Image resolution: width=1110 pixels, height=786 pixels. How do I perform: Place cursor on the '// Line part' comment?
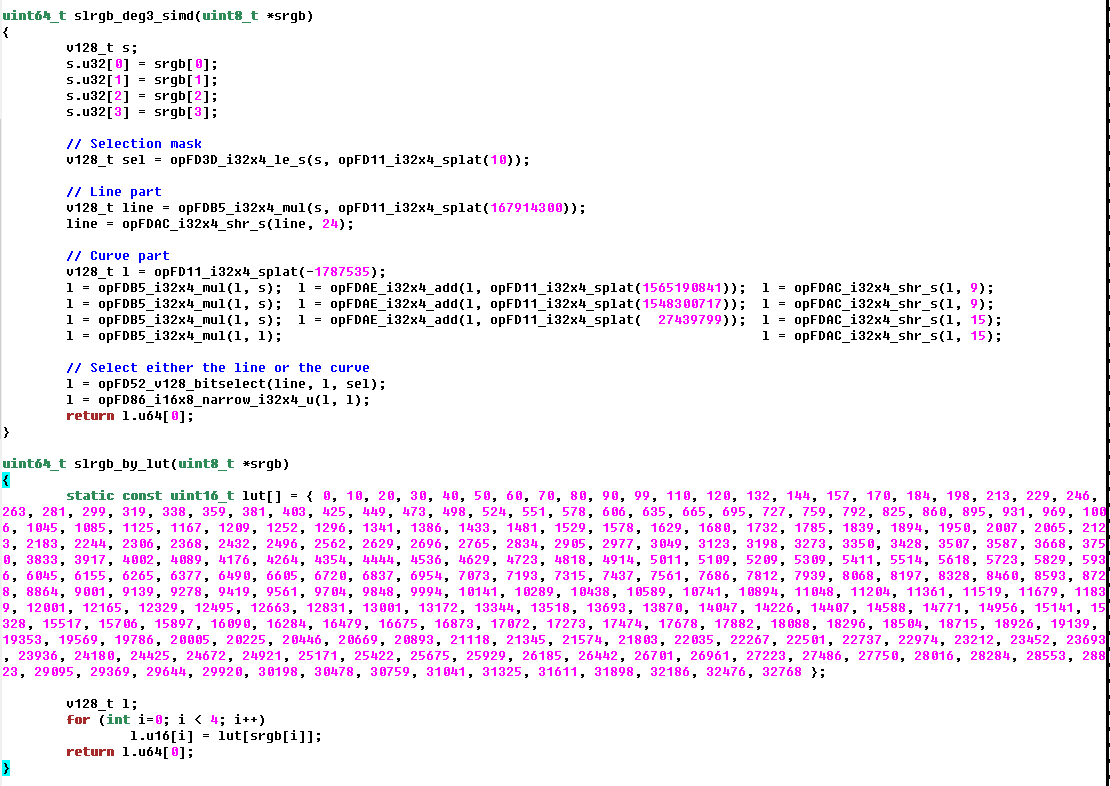point(114,192)
